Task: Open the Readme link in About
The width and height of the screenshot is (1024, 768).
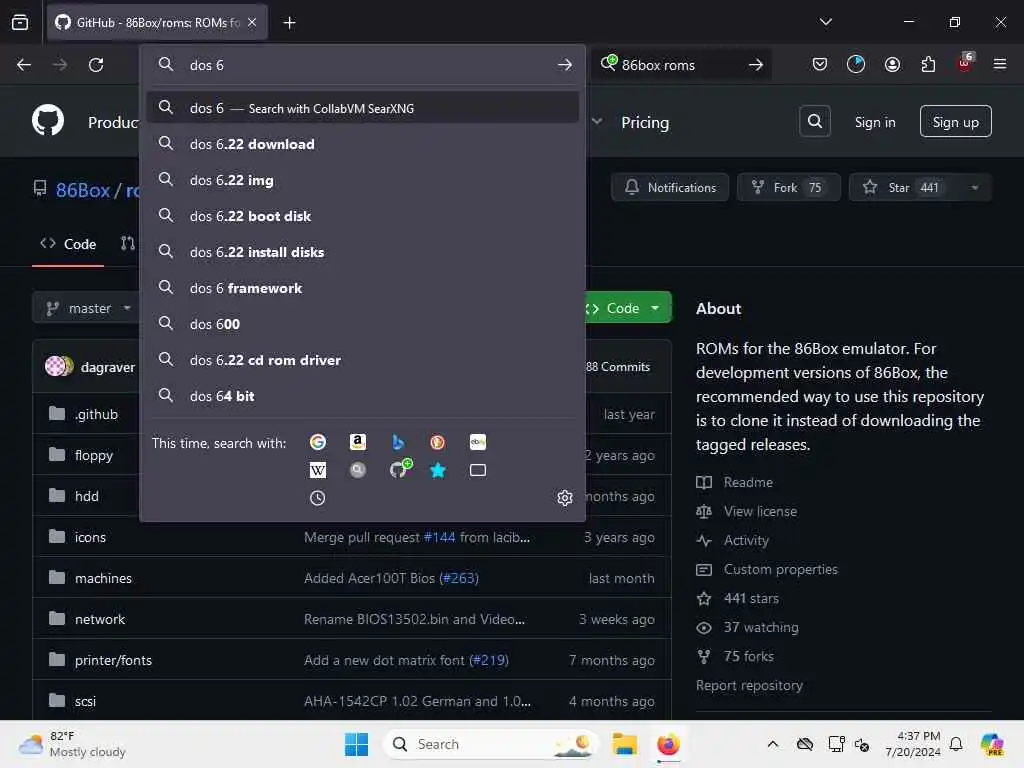Action: 748,482
